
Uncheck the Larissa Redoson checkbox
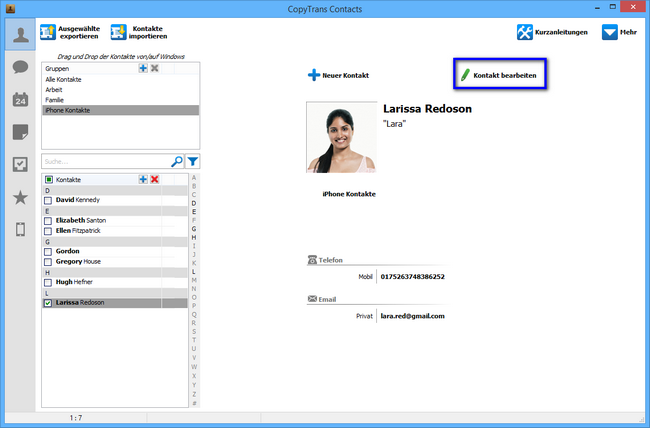[48, 302]
